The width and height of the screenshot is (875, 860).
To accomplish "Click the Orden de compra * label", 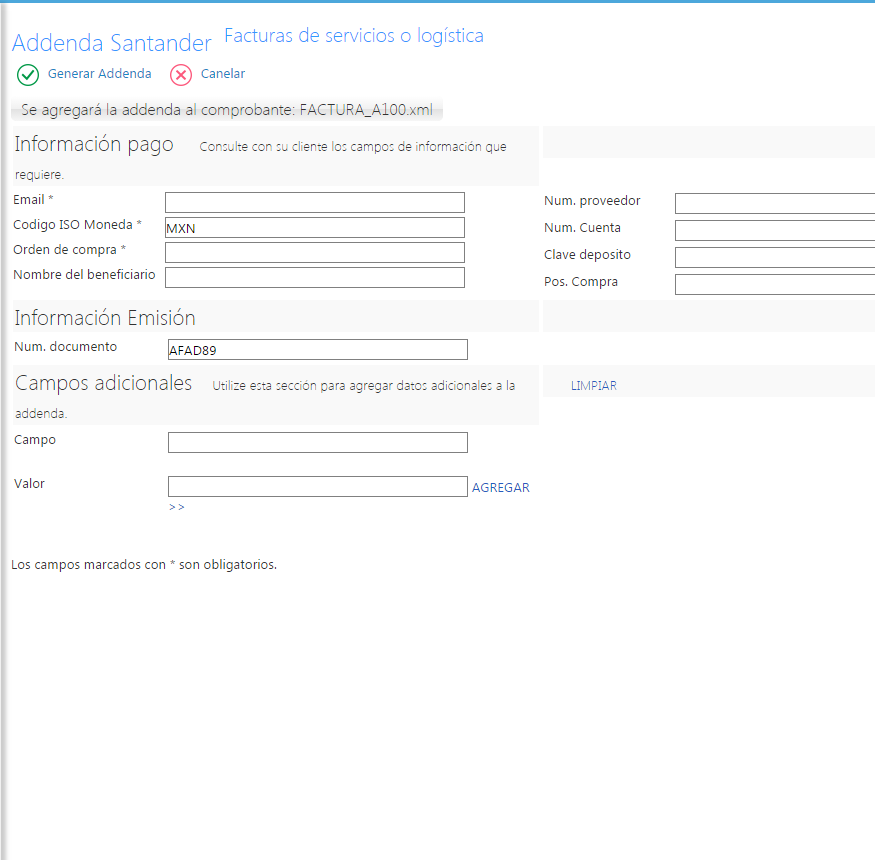I will click(x=70, y=250).
